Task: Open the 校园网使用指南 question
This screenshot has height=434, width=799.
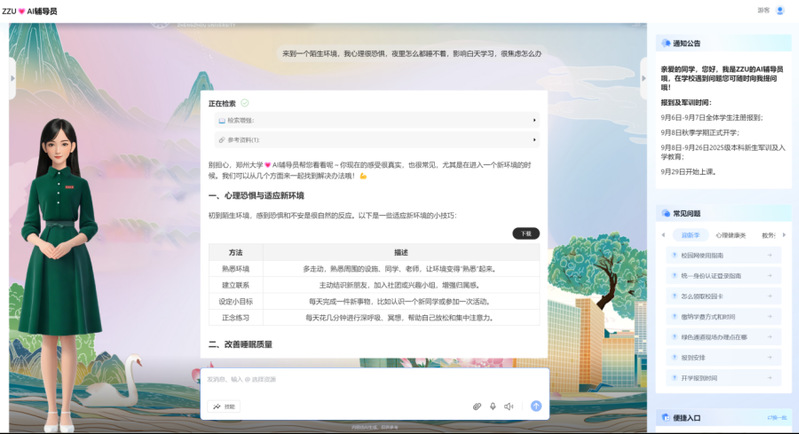Action: point(722,255)
